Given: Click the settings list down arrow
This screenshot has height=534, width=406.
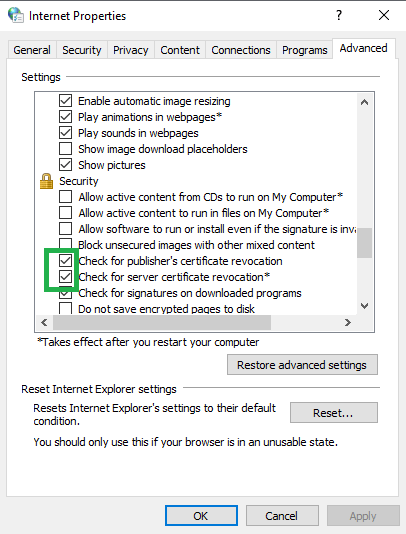Looking at the screenshot, I should point(364,305).
